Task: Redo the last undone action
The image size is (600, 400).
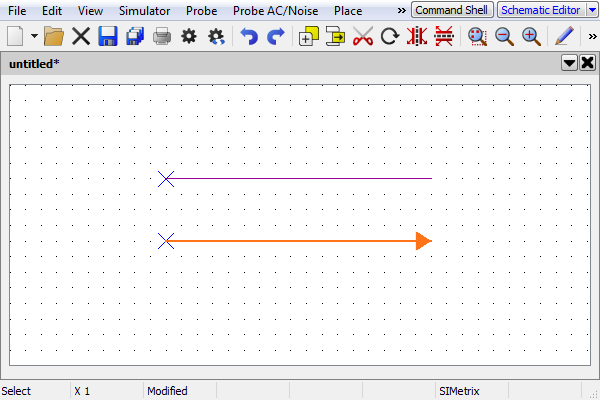Action: click(x=276, y=37)
